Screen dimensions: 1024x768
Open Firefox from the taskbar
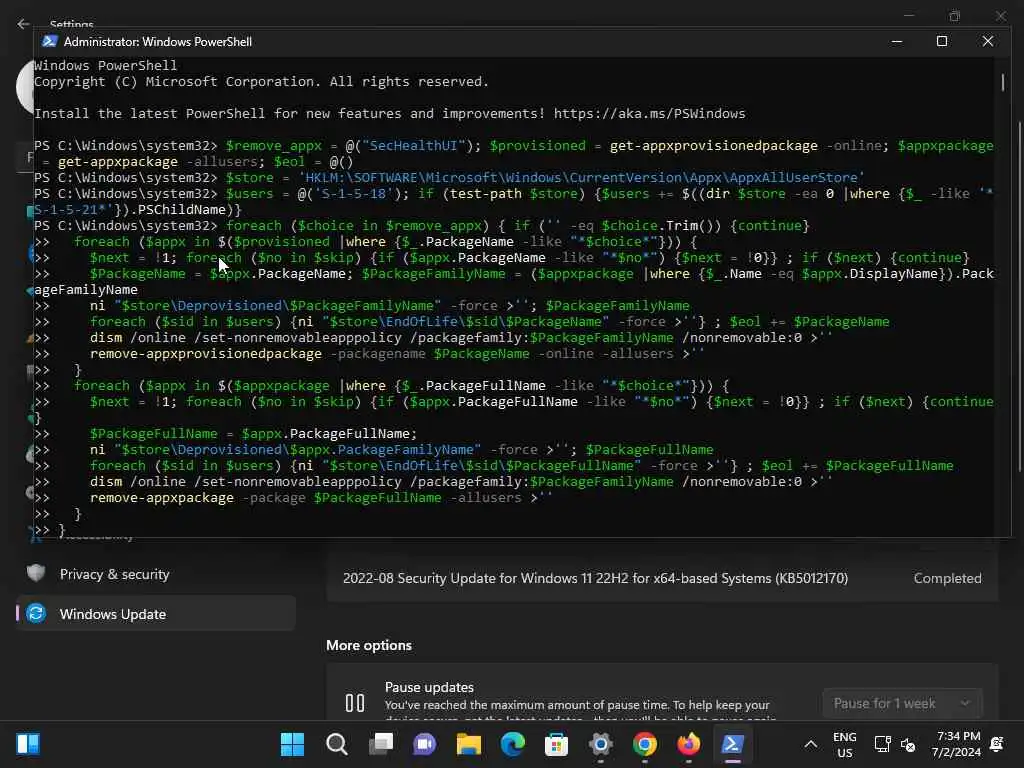pos(688,744)
